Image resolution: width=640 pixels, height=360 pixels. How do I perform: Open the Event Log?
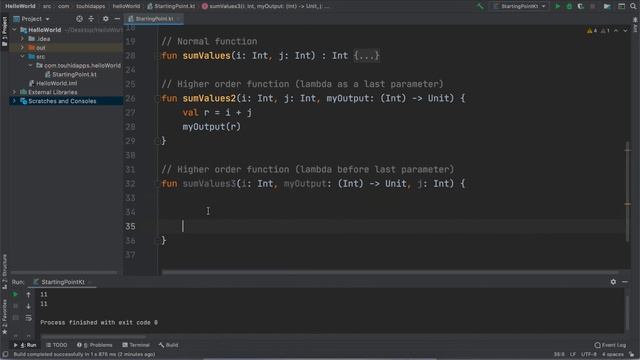(610, 345)
